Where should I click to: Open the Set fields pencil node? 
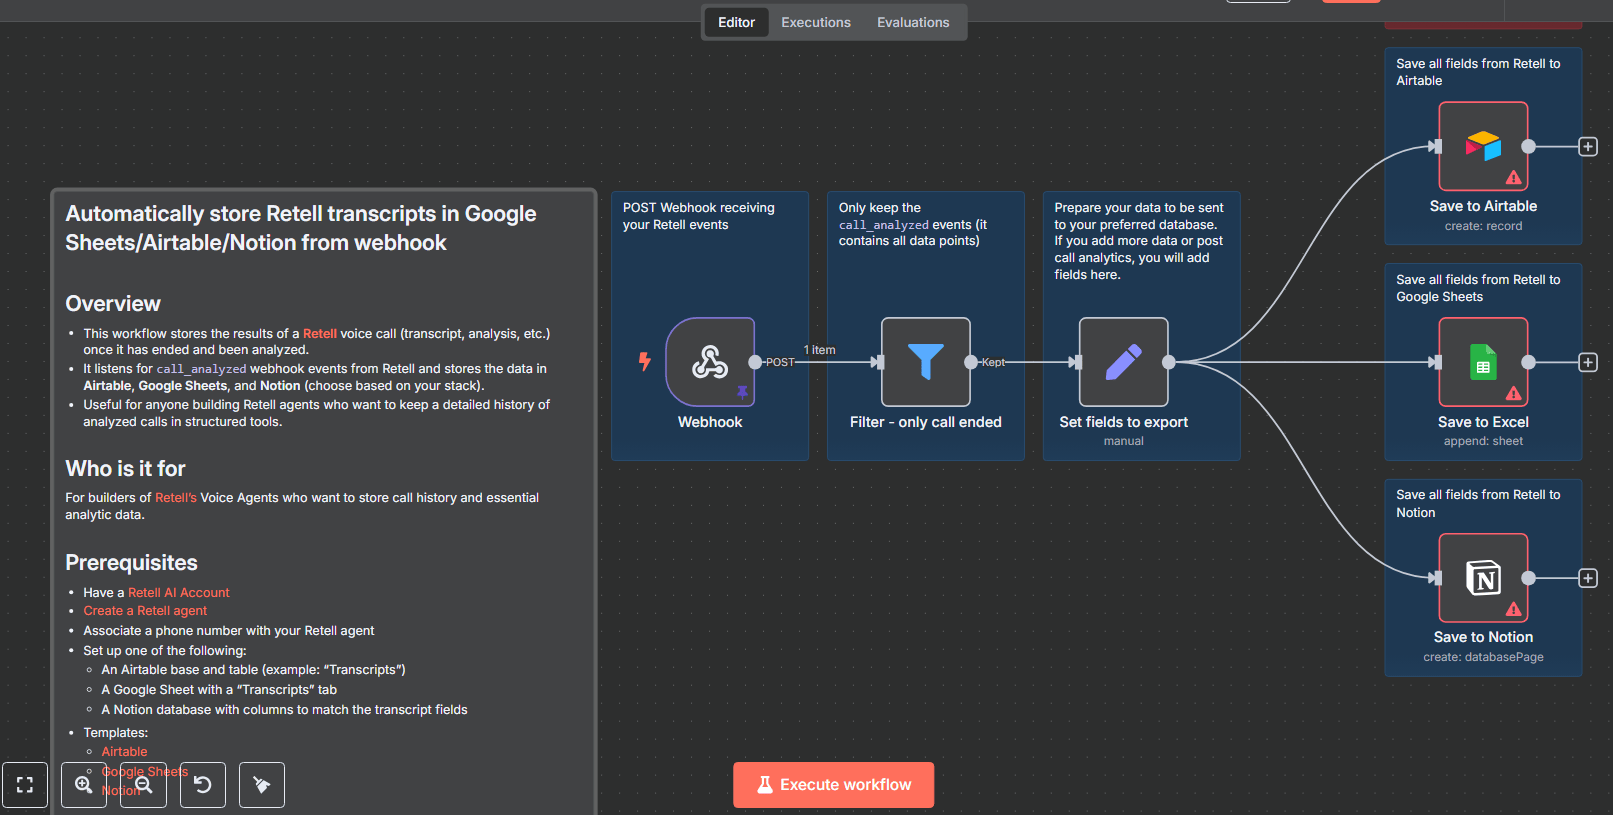click(1123, 362)
